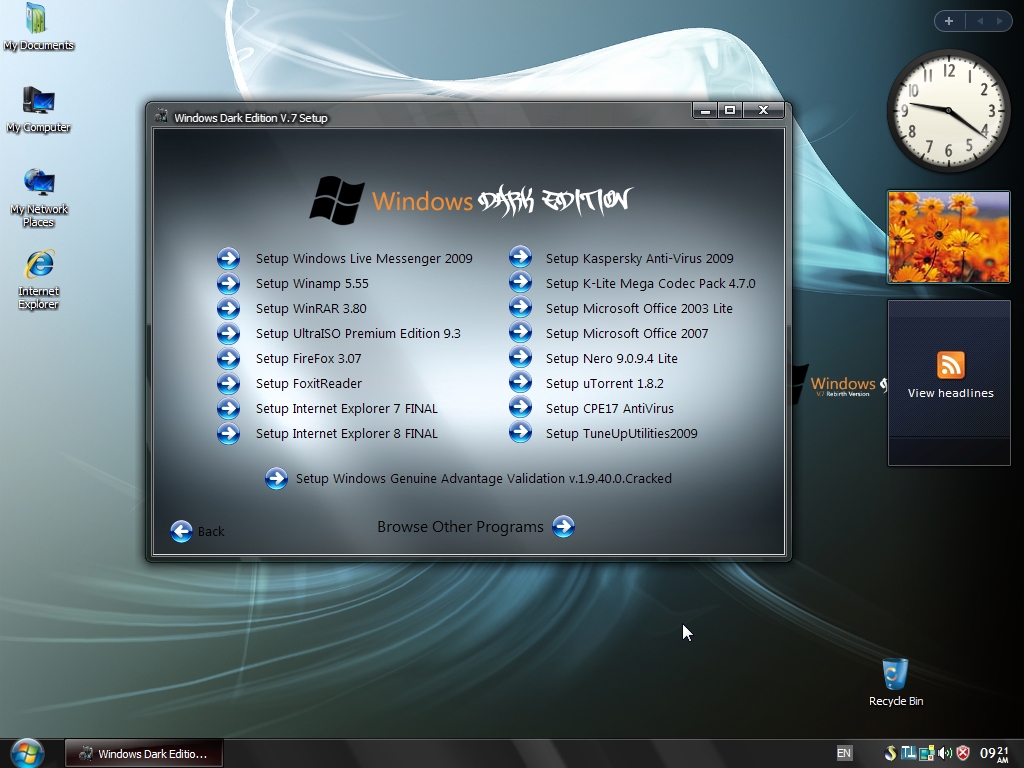
Task: Click arrow icon for Setup FoxitReader
Action: click(x=229, y=383)
